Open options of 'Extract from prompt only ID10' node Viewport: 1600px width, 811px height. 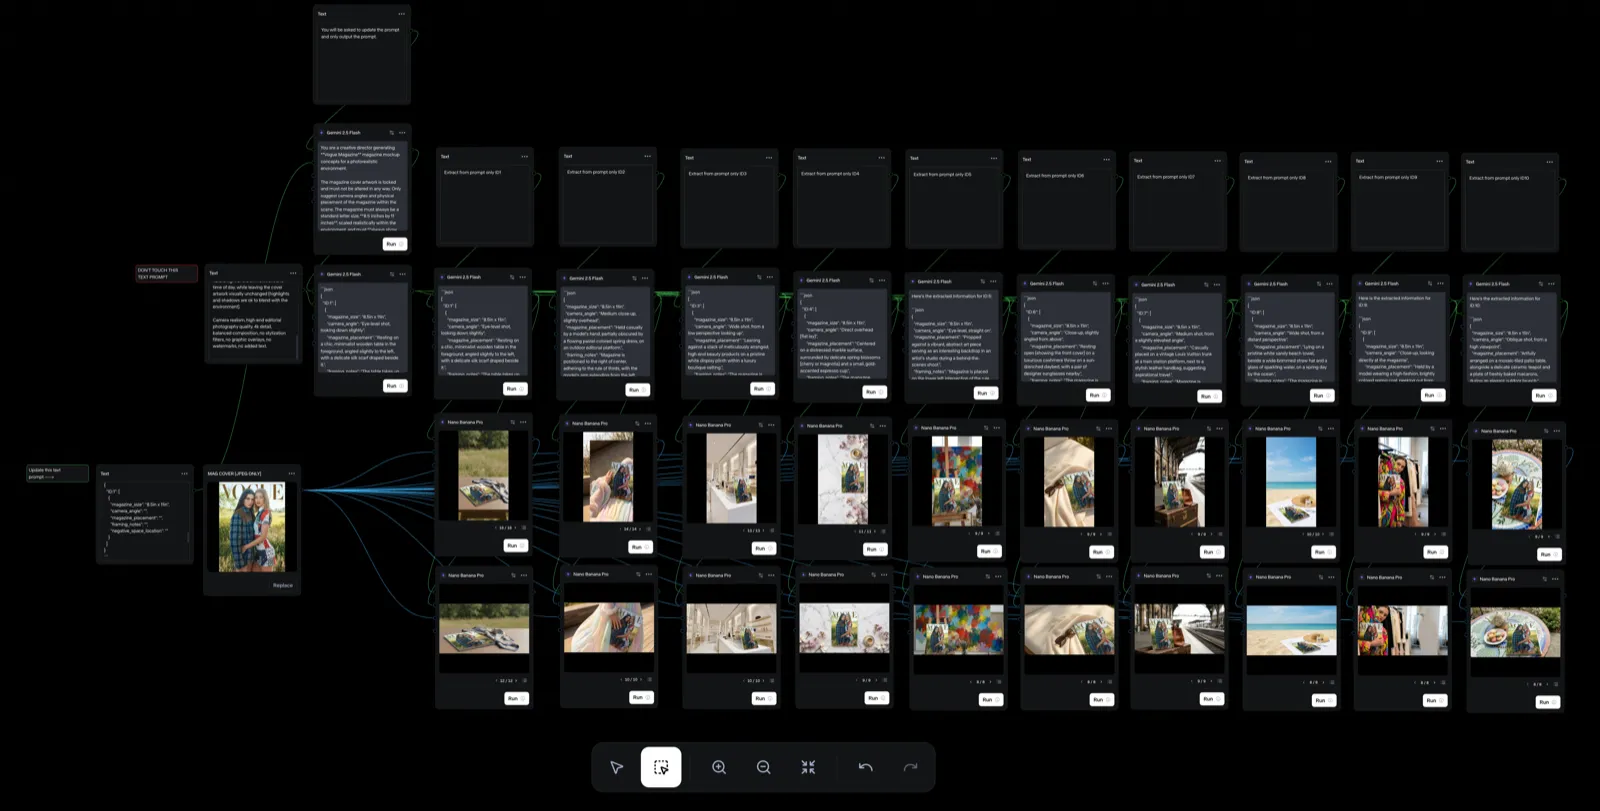1550,162
